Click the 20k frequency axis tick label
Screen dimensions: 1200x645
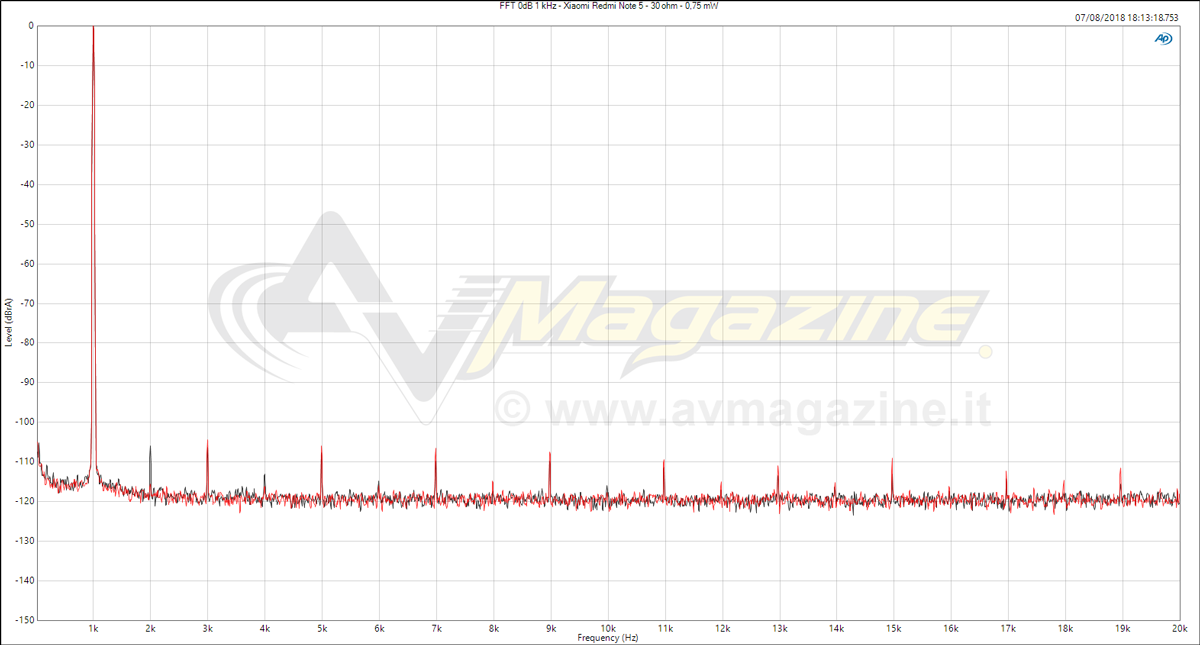[1179, 629]
